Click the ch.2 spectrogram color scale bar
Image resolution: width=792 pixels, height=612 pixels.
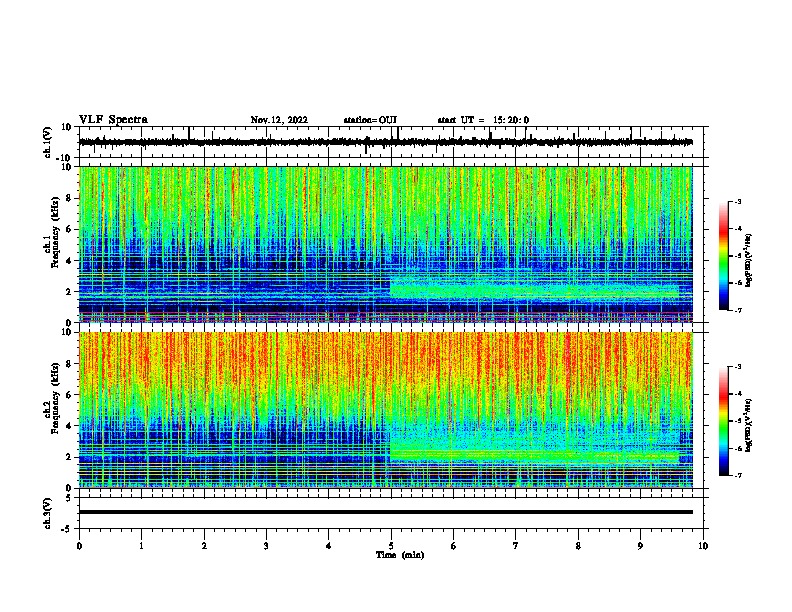click(x=723, y=421)
